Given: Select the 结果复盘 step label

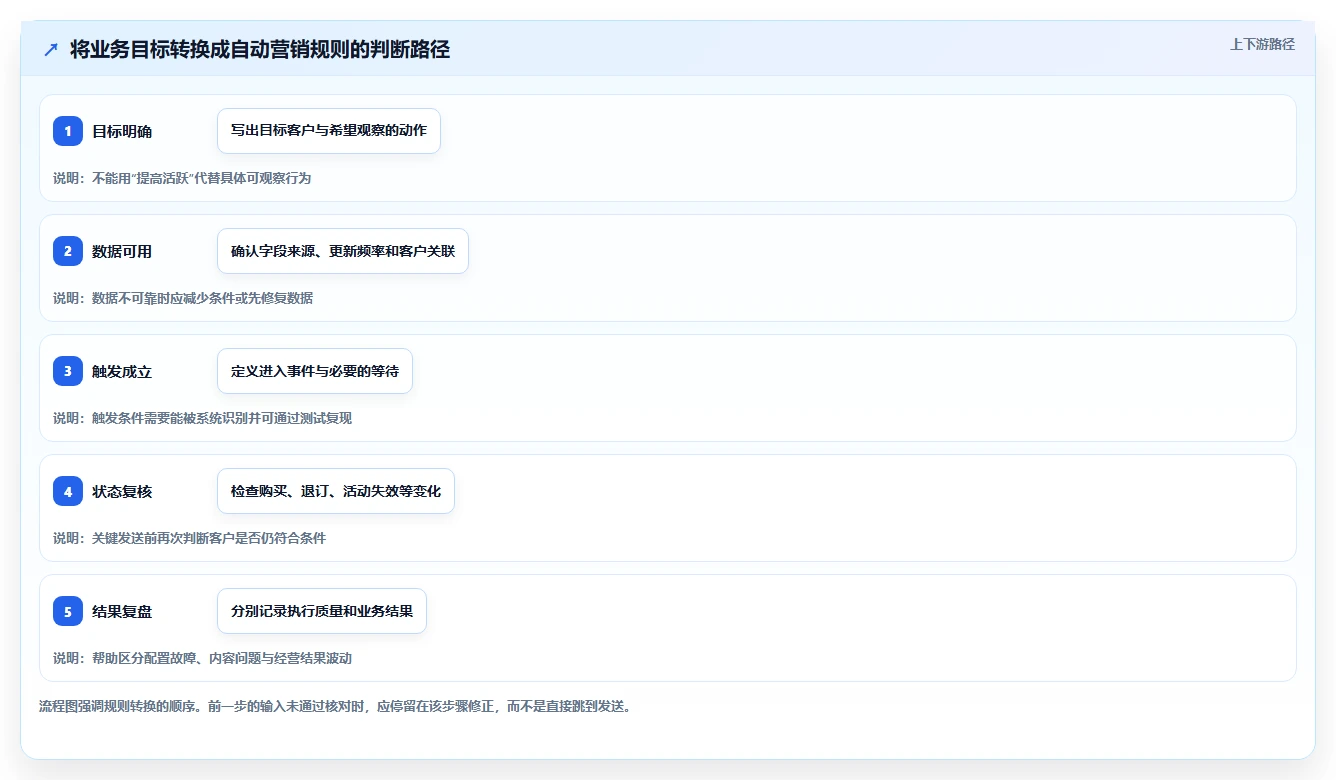Looking at the screenshot, I should 122,611.
